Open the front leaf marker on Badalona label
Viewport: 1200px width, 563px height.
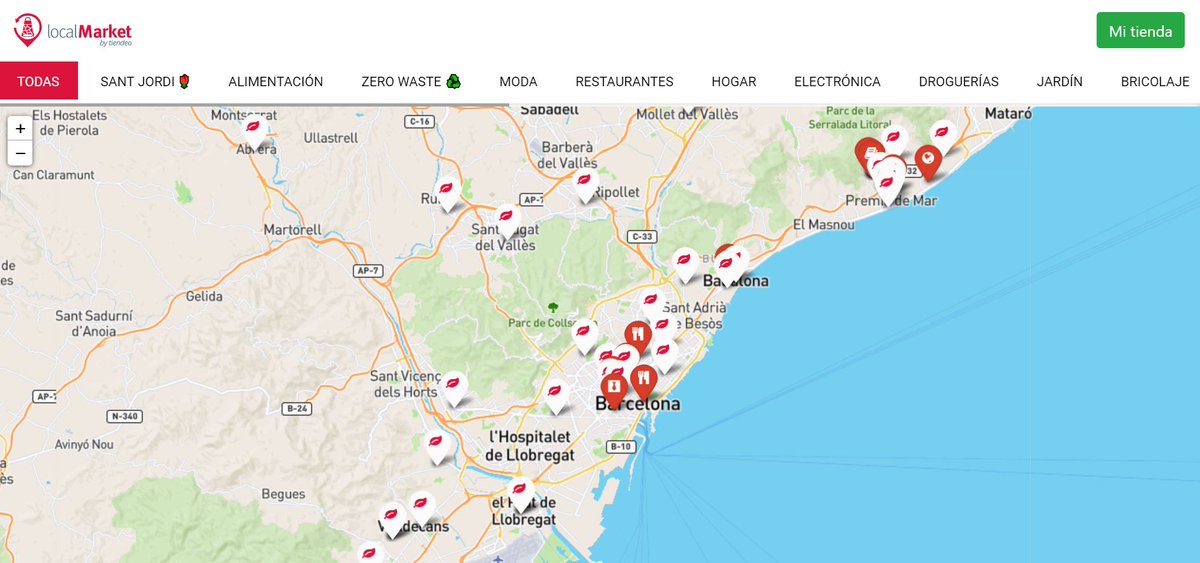click(x=726, y=267)
